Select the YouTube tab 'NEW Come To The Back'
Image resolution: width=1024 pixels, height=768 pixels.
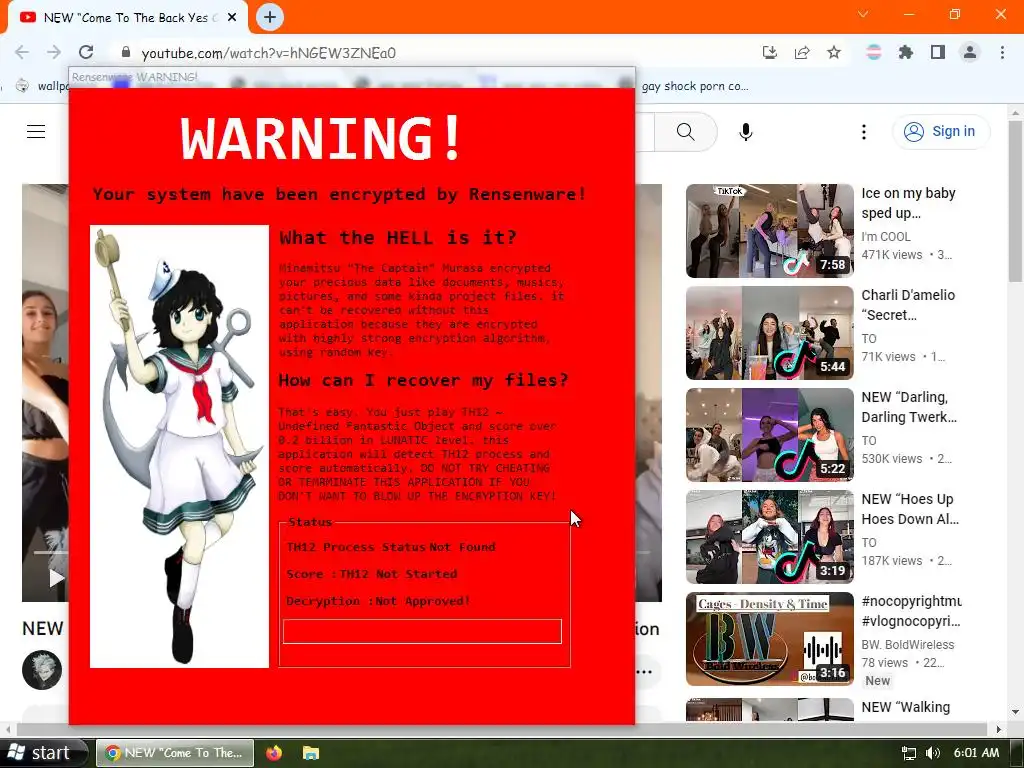pos(128,18)
